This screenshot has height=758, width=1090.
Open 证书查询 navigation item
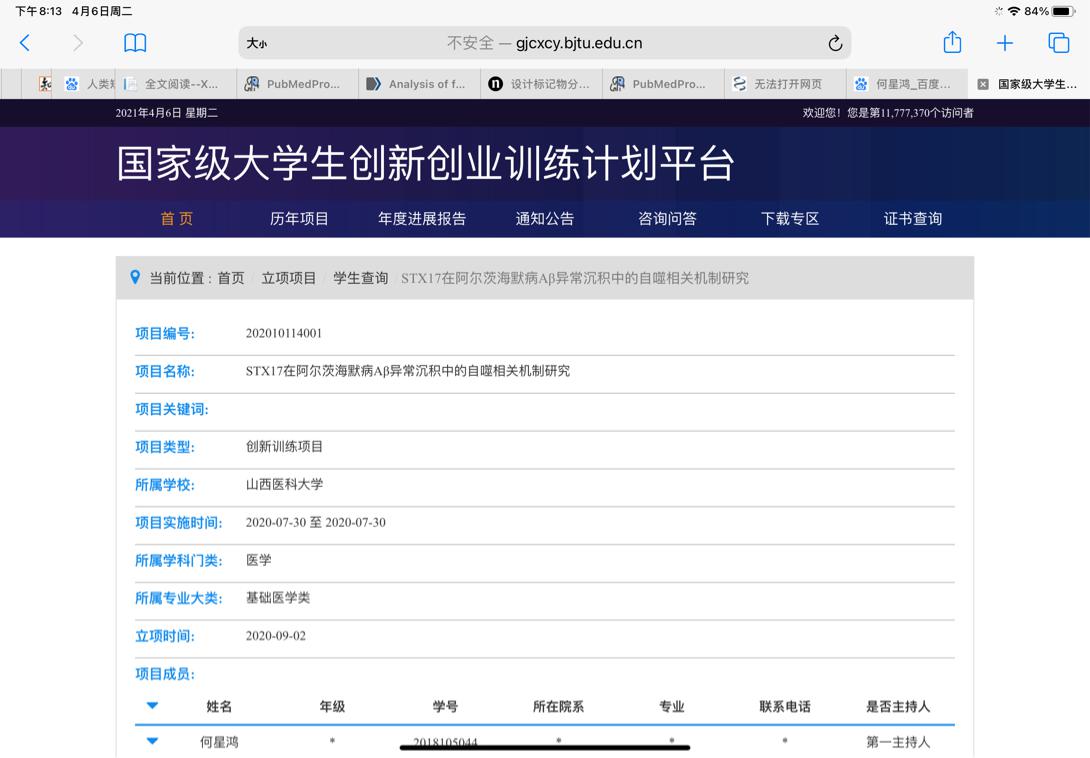[x=912, y=218]
